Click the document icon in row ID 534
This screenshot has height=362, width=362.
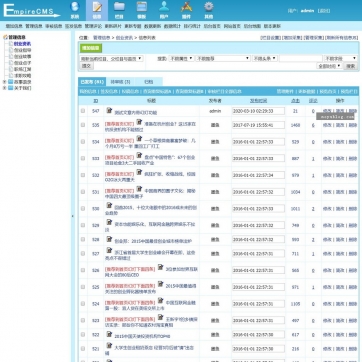click(139, 138)
